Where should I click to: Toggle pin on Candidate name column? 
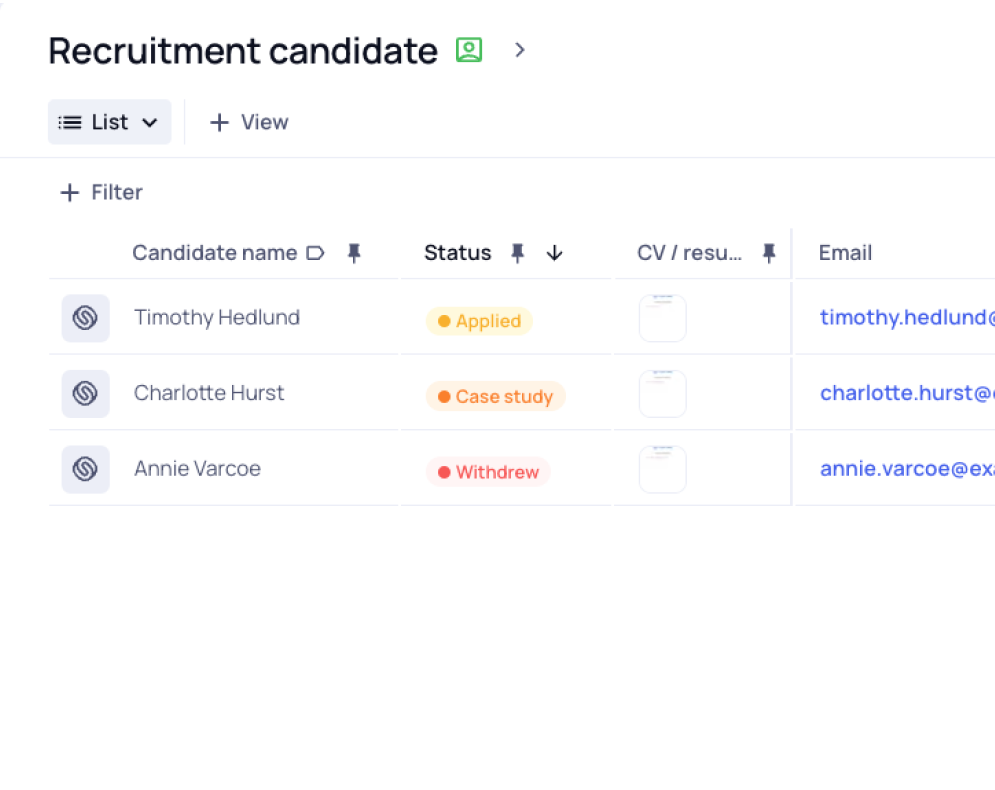(354, 253)
